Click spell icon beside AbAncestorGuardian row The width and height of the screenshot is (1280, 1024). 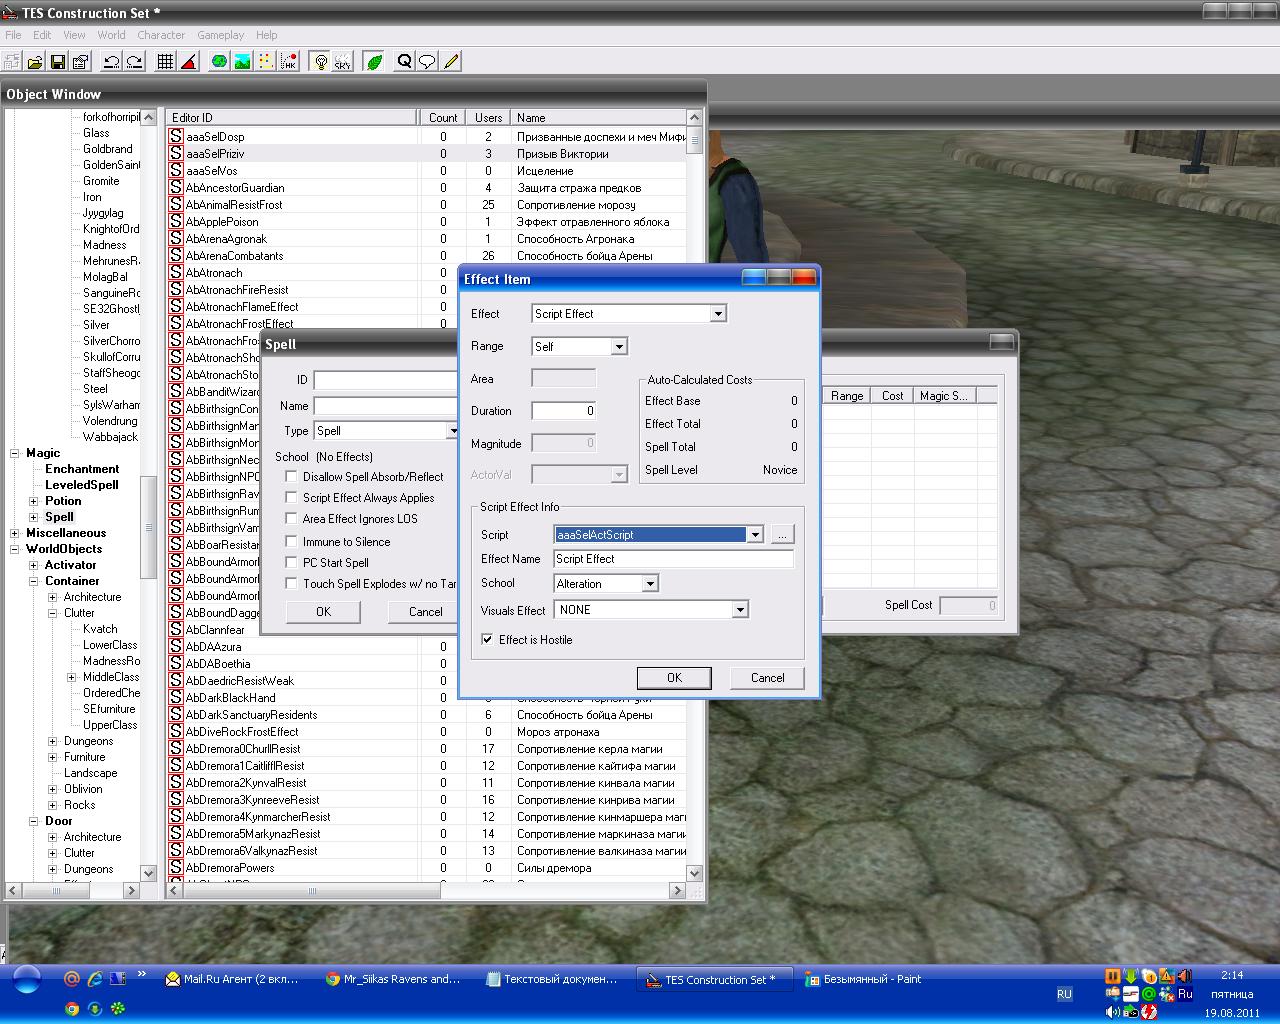coord(176,187)
